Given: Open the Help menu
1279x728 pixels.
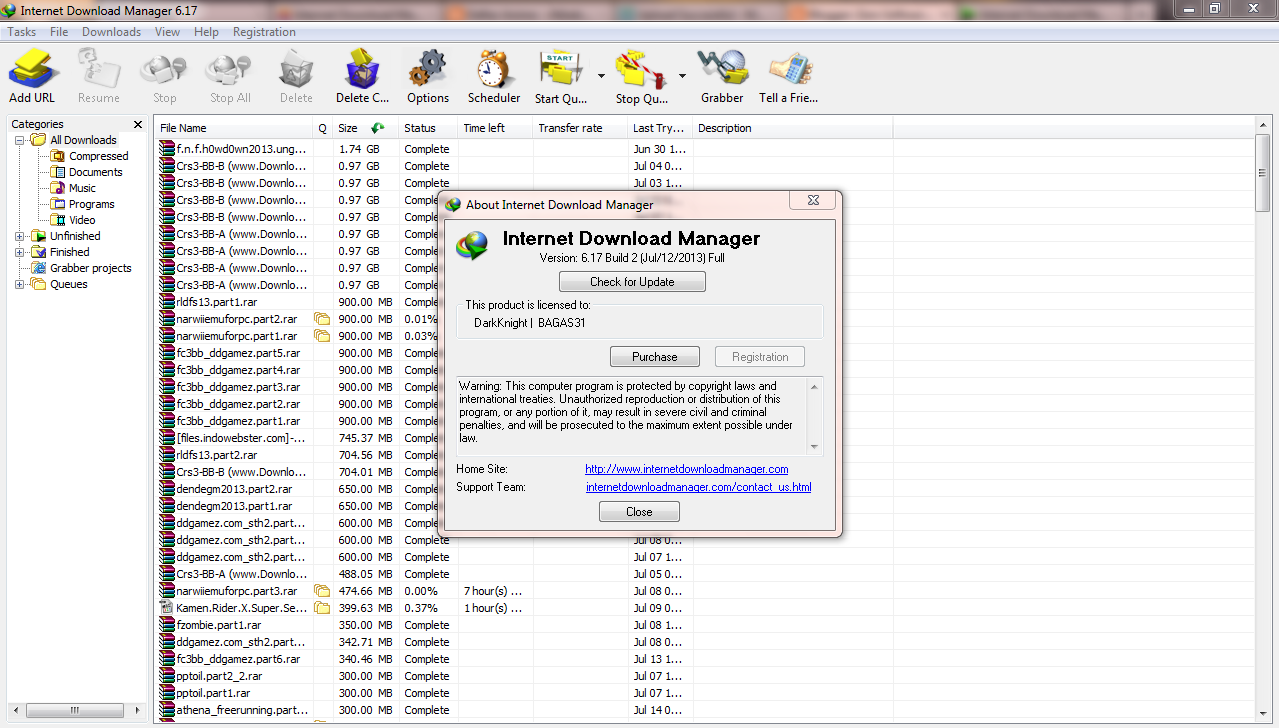Looking at the screenshot, I should pos(206,32).
